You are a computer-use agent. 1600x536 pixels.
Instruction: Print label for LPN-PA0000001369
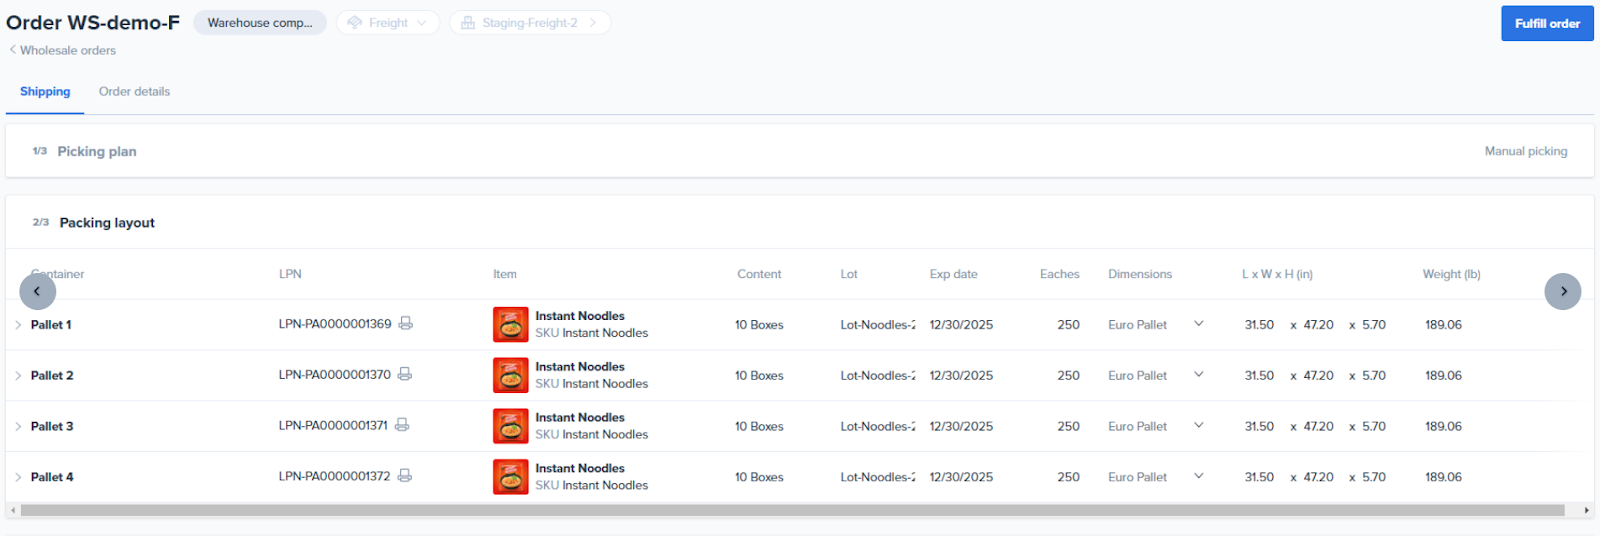click(405, 323)
